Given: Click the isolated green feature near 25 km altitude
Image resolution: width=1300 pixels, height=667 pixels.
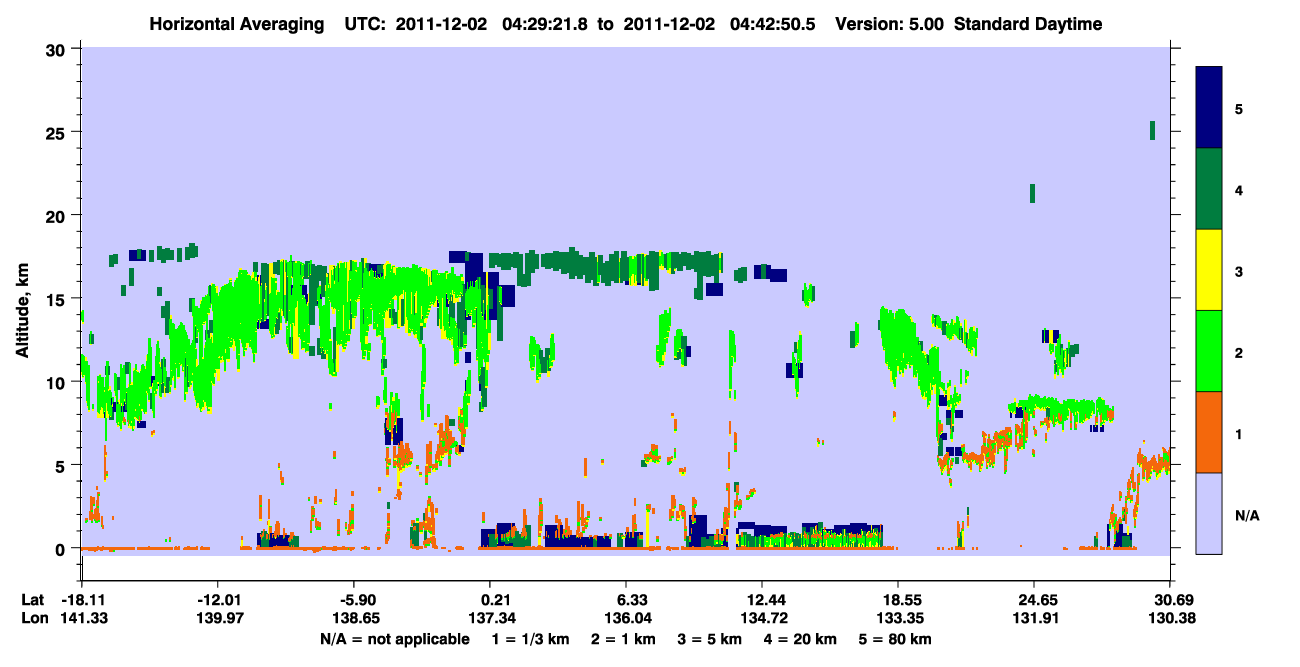Looking at the screenshot, I should (x=1152, y=130).
